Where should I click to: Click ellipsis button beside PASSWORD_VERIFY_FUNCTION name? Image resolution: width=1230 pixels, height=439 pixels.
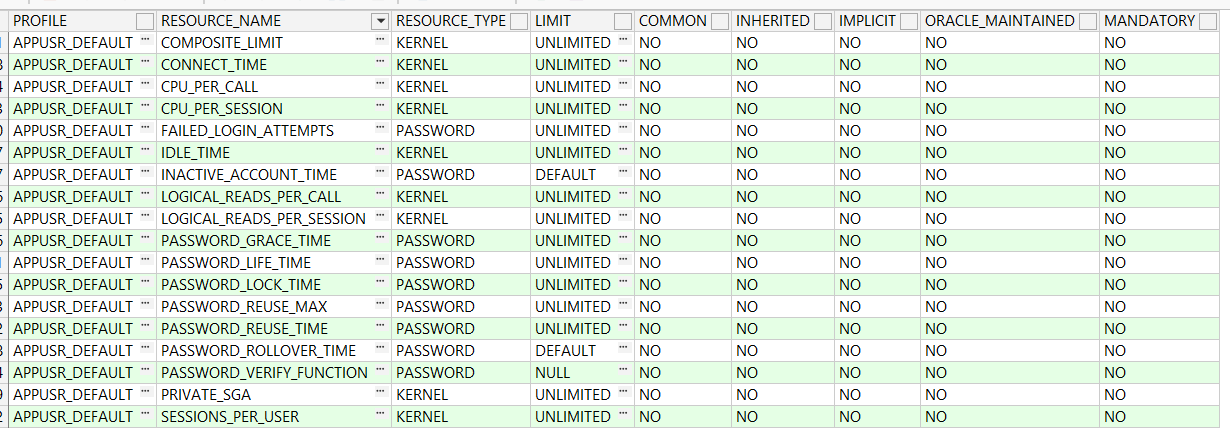(x=380, y=372)
